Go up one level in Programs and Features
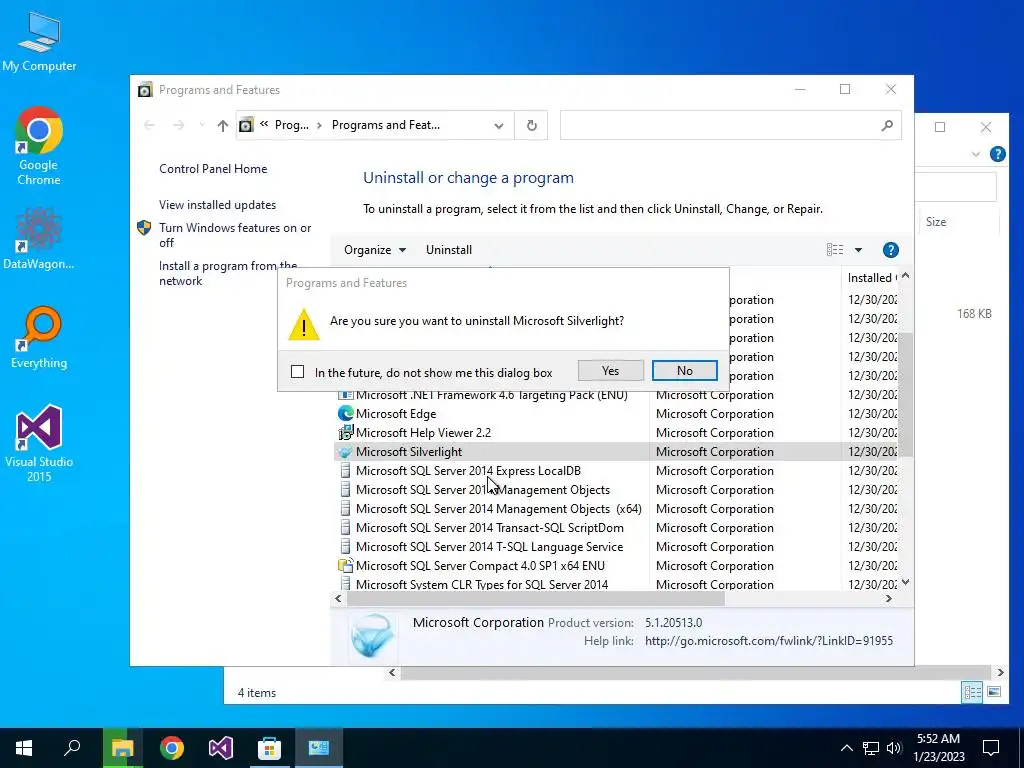Image resolution: width=1024 pixels, height=768 pixels. click(223, 125)
